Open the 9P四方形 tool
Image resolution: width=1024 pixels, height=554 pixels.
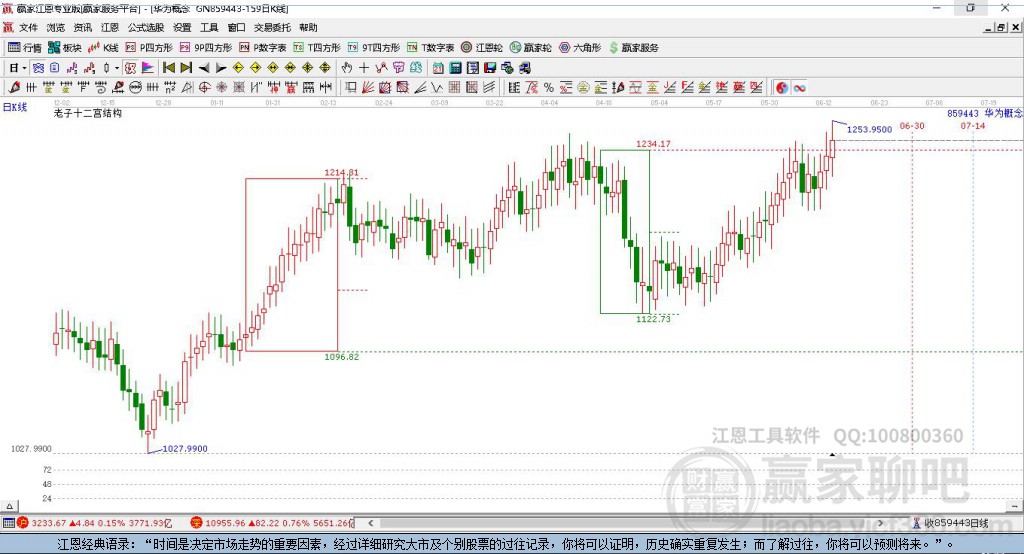pos(206,48)
